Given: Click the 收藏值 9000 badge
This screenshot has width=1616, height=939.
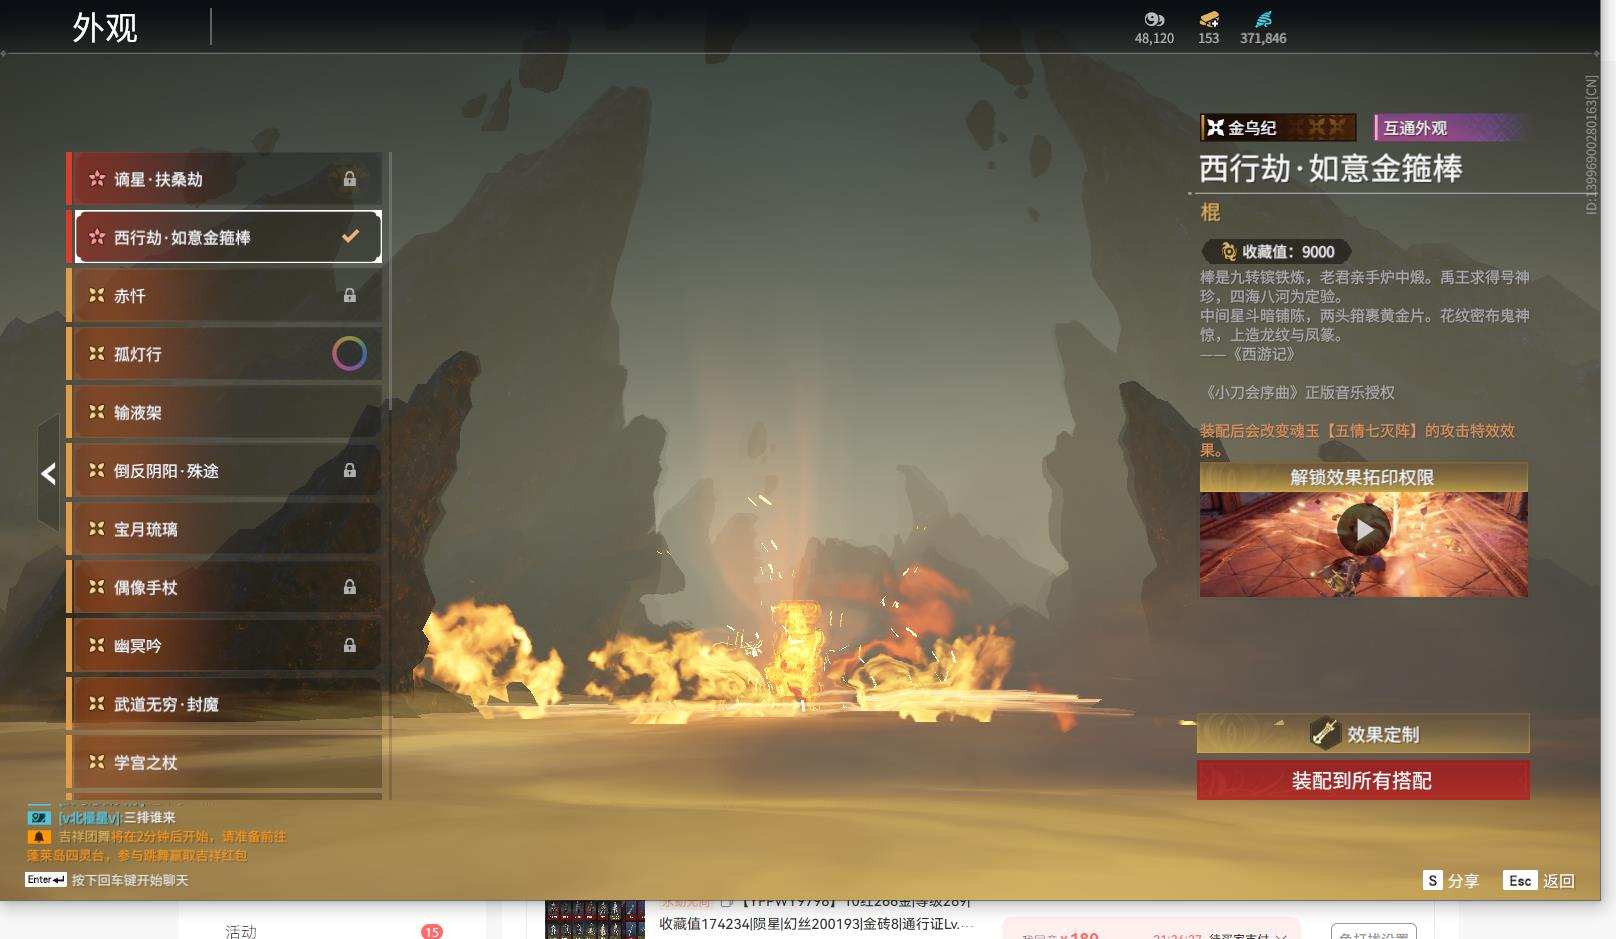Looking at the screenshot, I should pyautogui.click(x=1276, y=252).
